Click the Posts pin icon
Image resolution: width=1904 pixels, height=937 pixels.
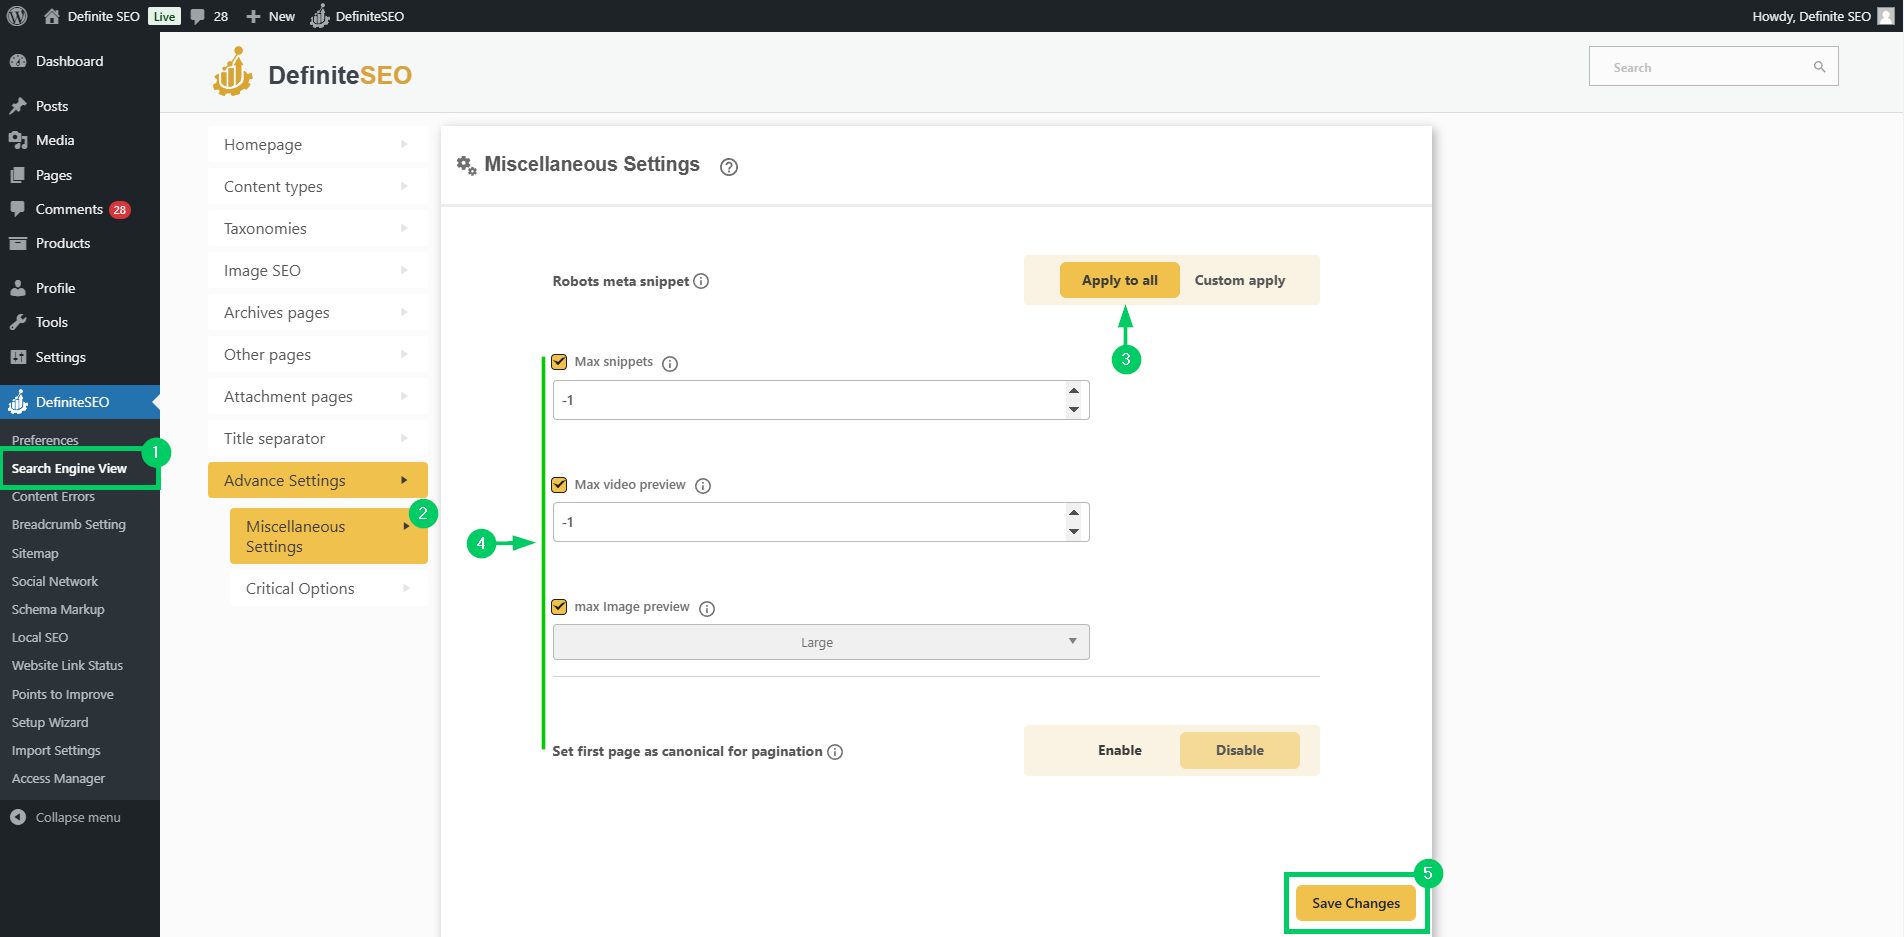click(x=18, y=106)
